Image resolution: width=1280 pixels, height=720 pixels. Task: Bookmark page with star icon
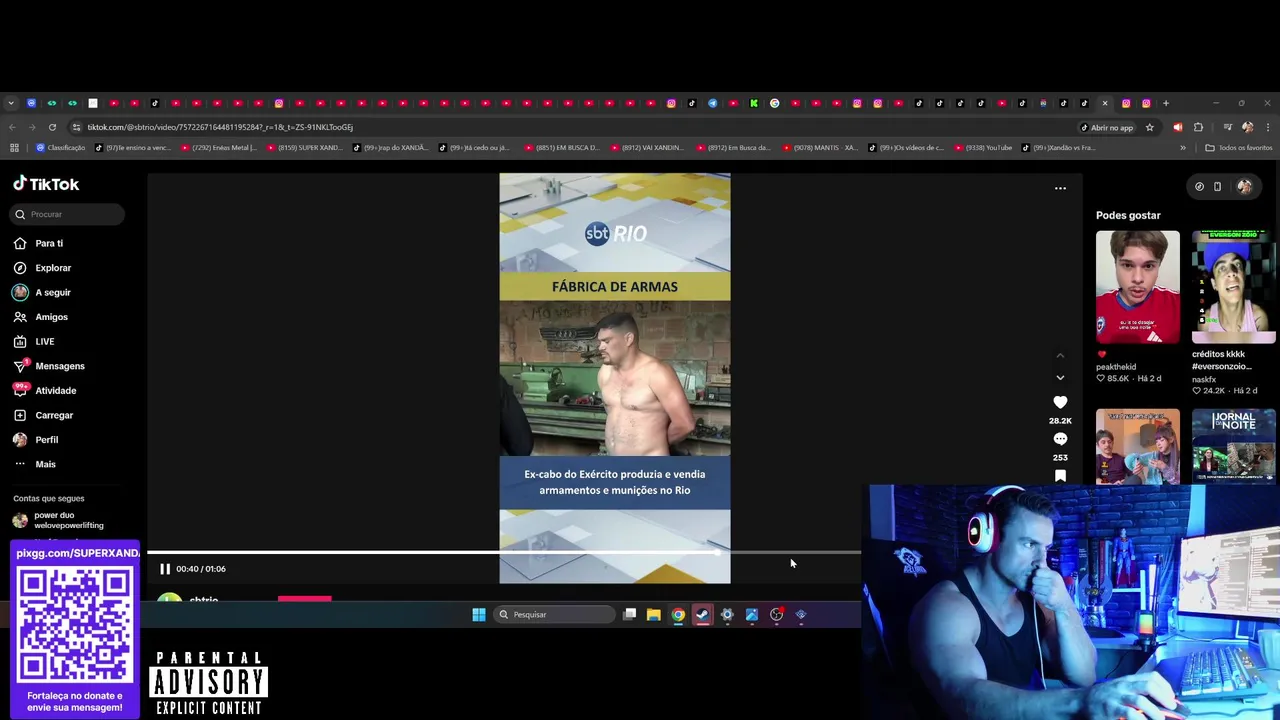click(x=1150, y=127)
